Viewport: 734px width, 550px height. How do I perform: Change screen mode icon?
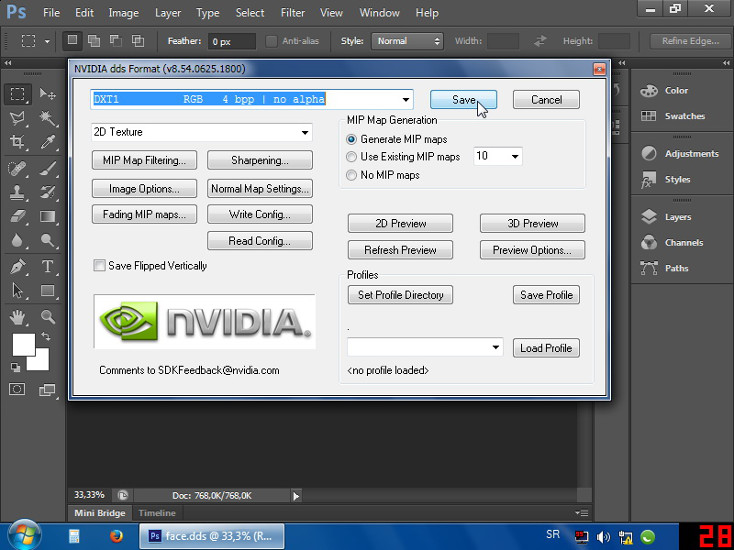47,389
